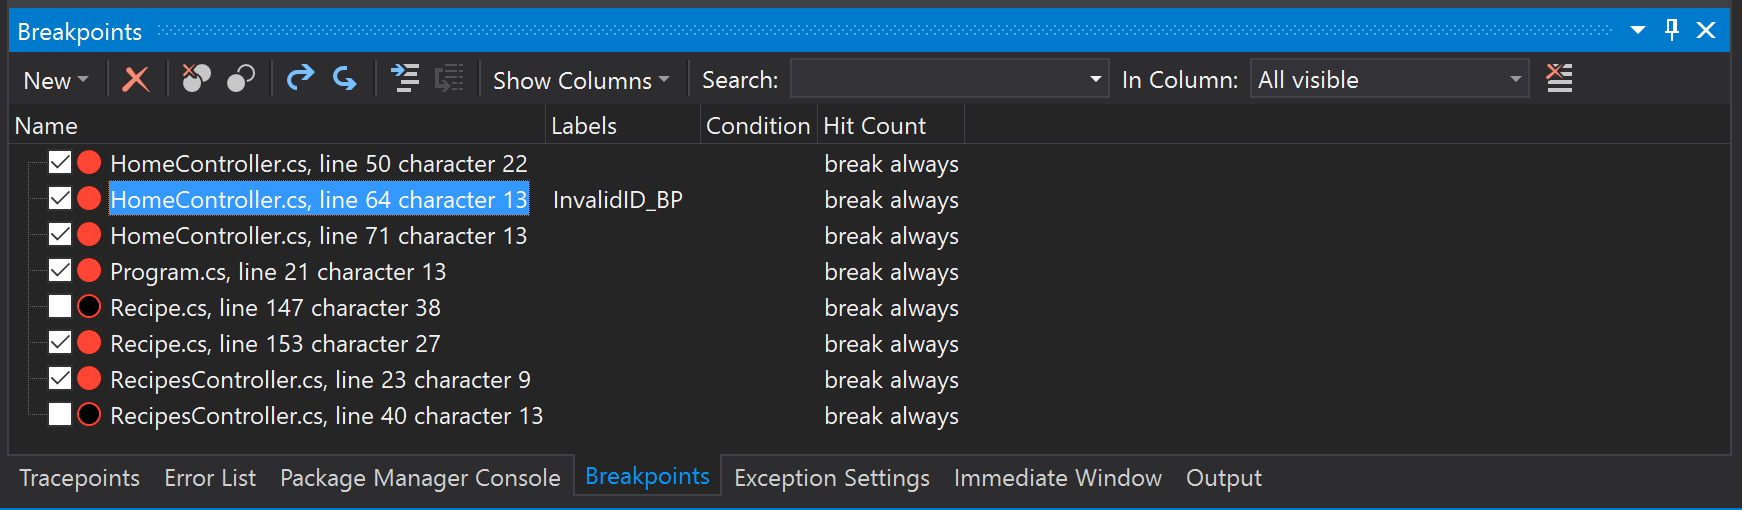Delete the selected breakpoint with red X
Screen dimensions: 1742x510
(x=135, y=79)
